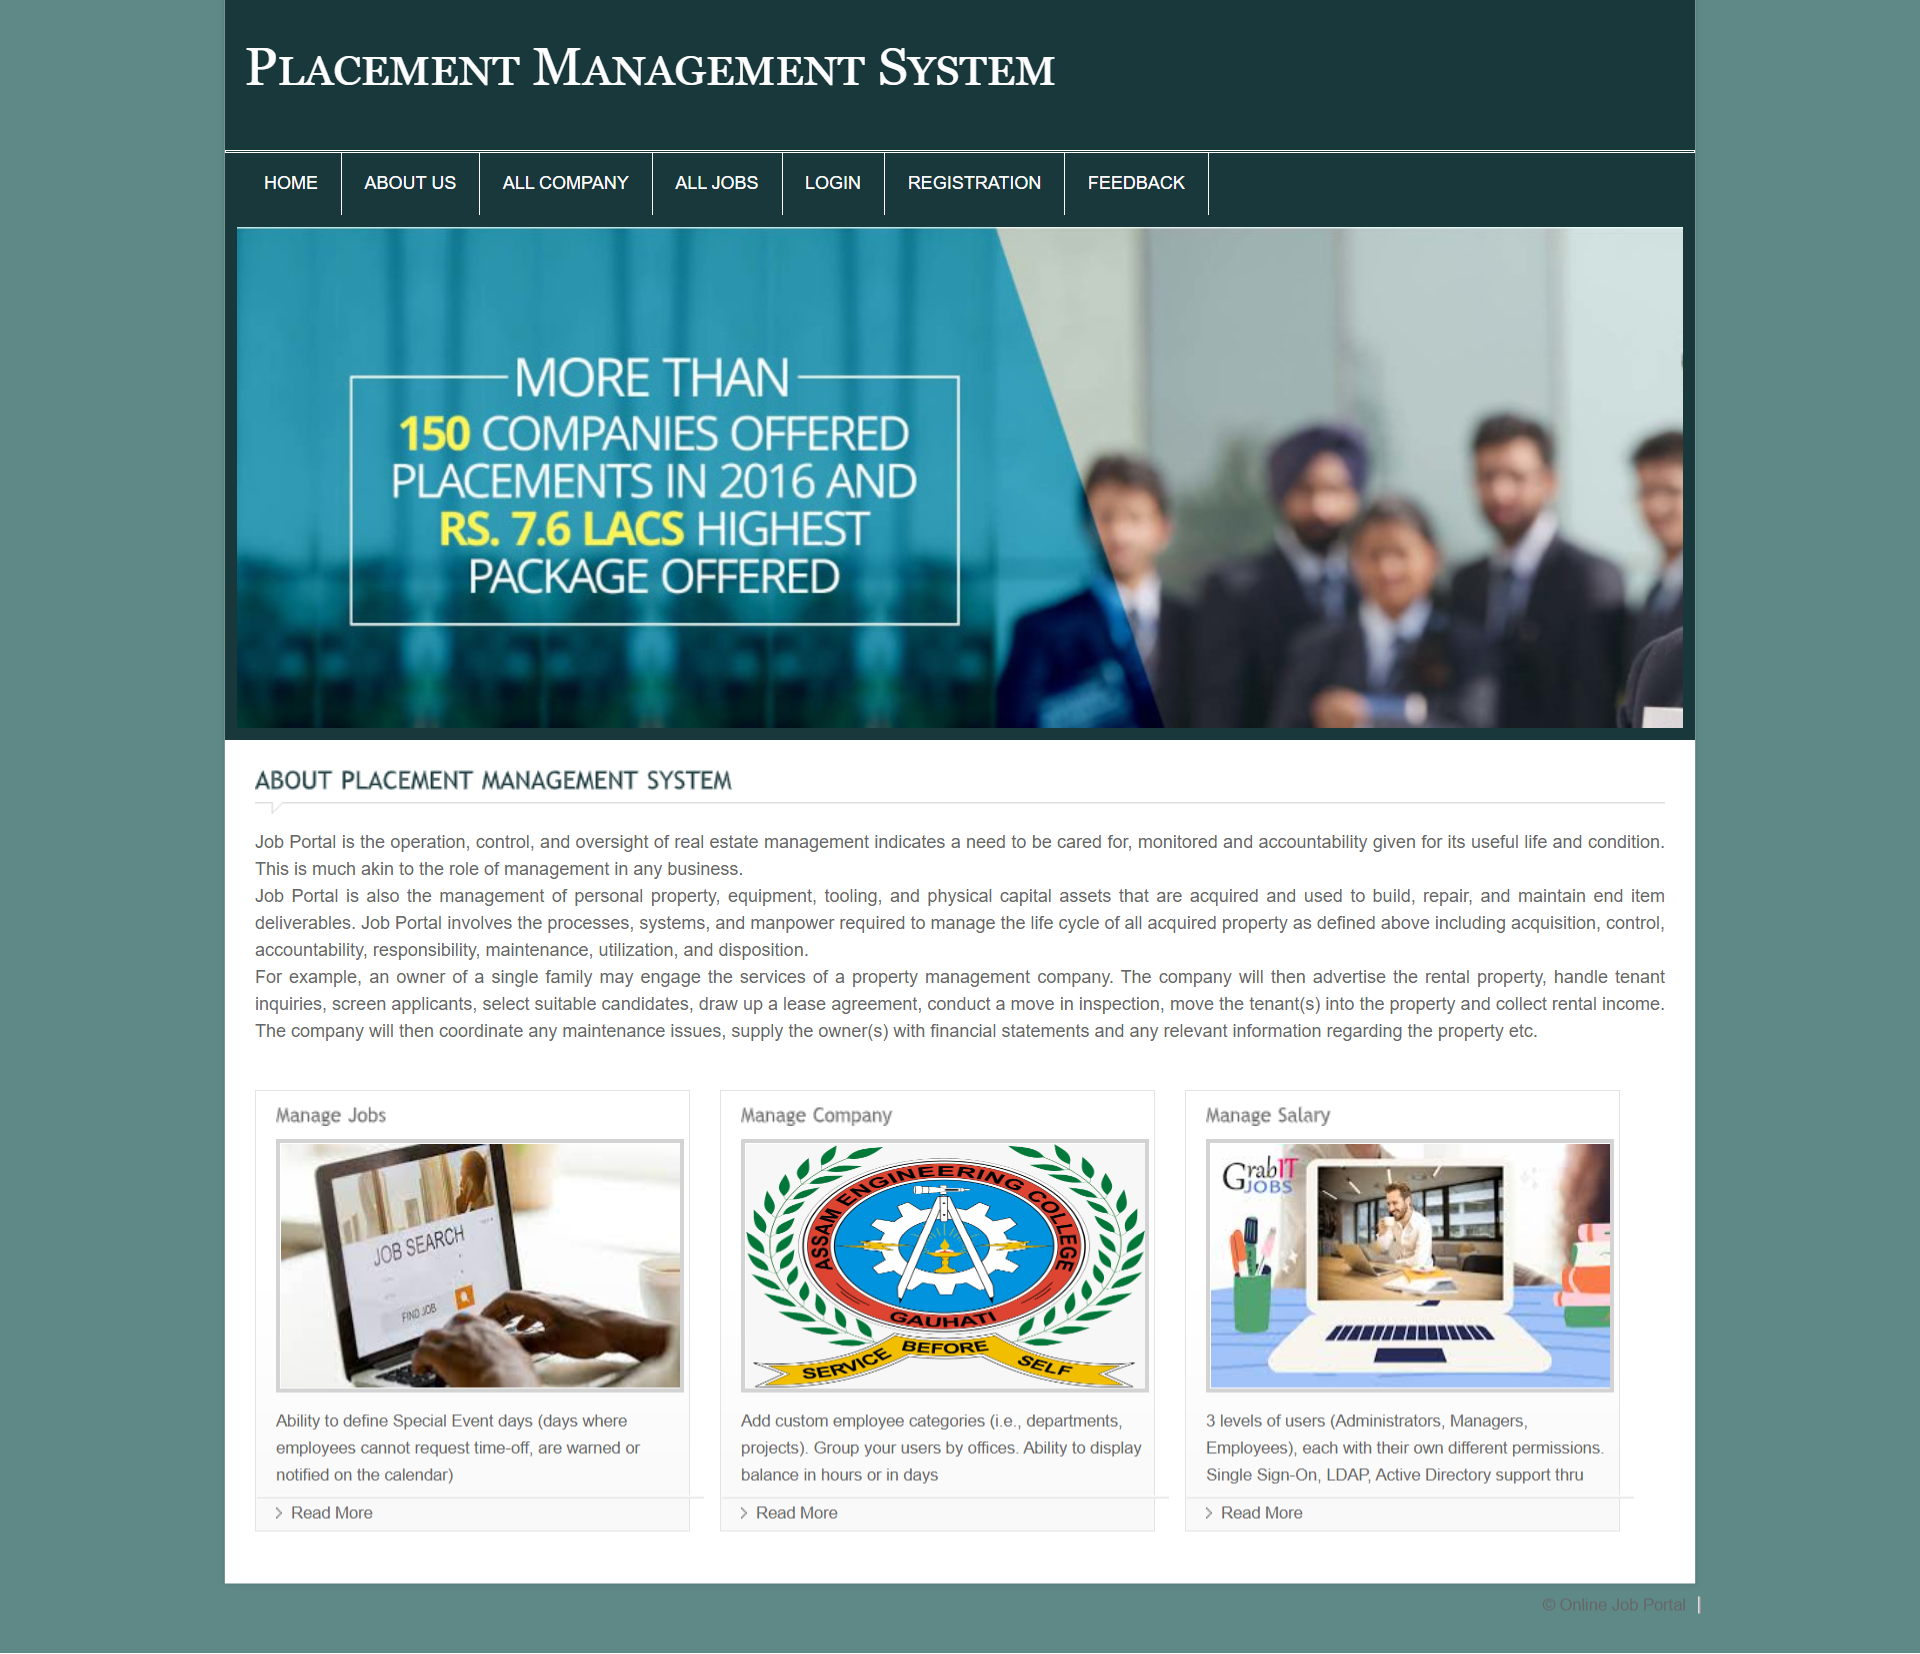1920x1654 pixels.
Task: Click the ALL JOBS navigation tab
Action: (715, 183)
